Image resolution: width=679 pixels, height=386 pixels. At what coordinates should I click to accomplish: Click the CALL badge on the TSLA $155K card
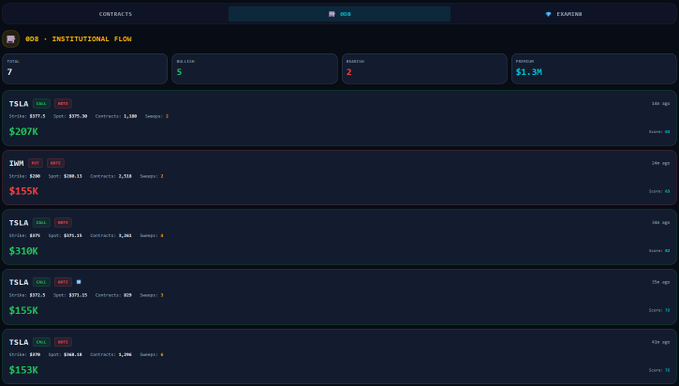(x=41, y=282)
